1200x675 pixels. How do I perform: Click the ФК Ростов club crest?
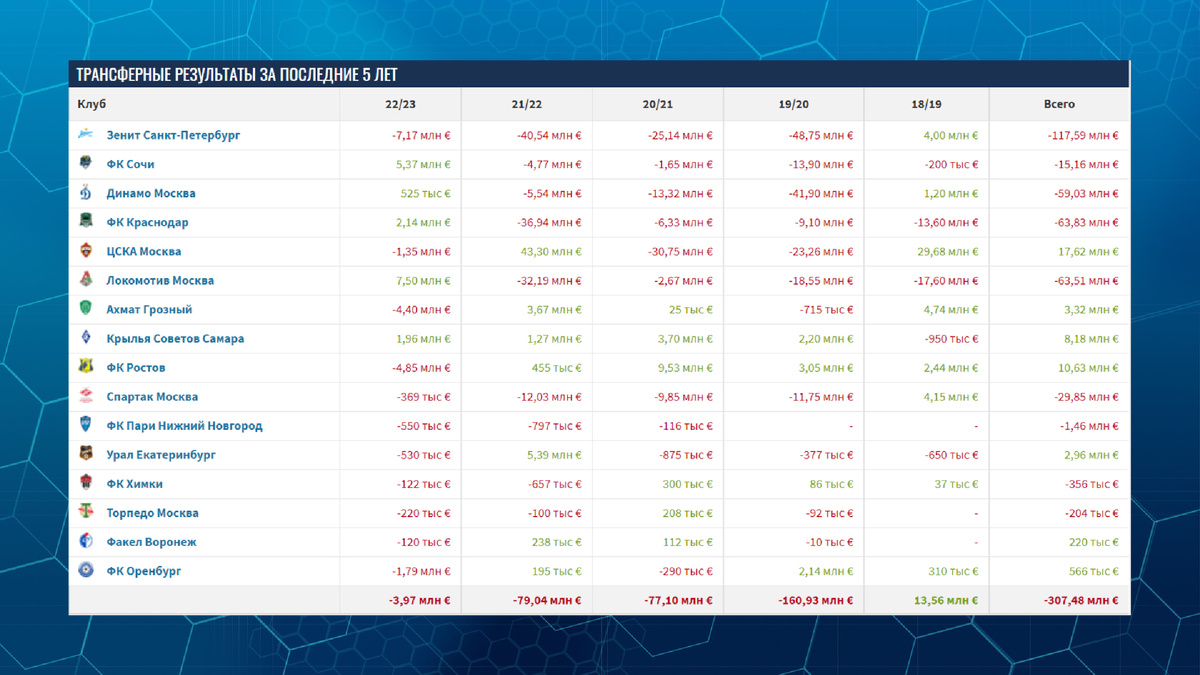point(86,367)
